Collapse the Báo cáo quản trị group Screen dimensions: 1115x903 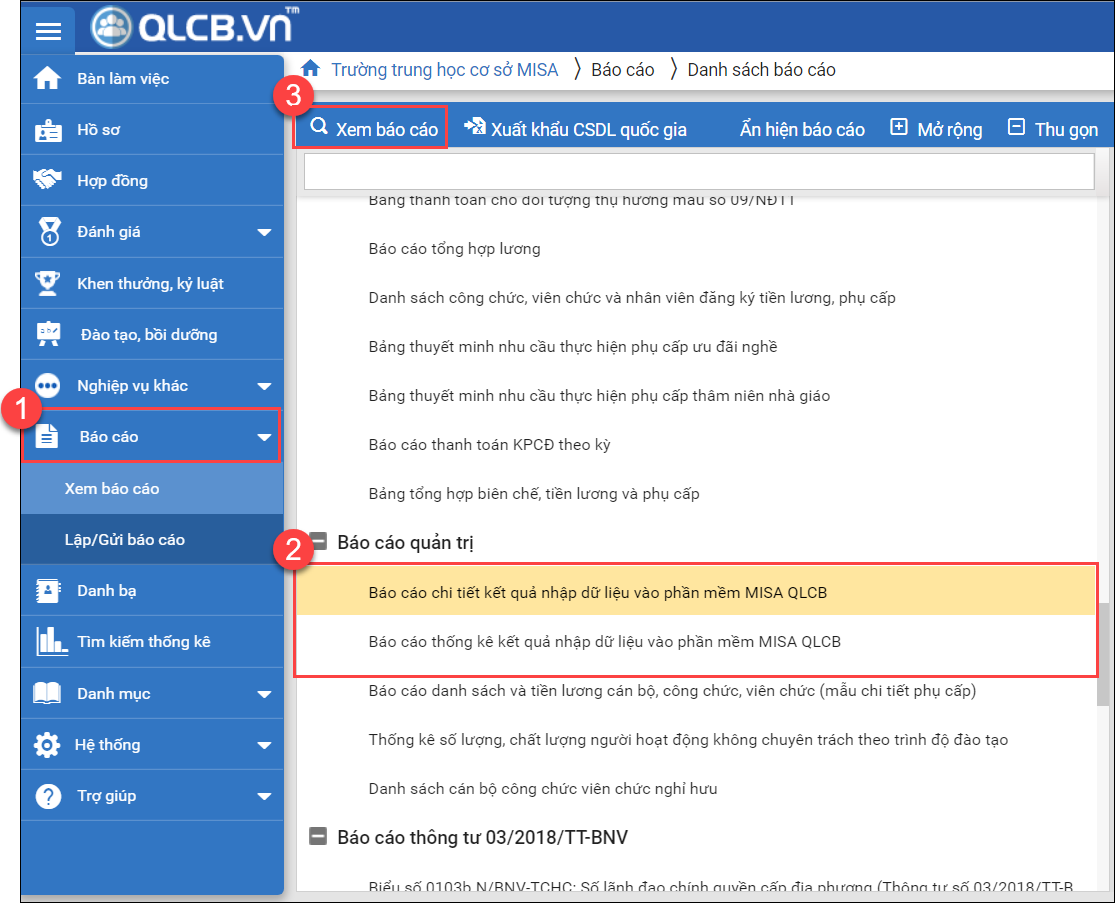[318, 543]
